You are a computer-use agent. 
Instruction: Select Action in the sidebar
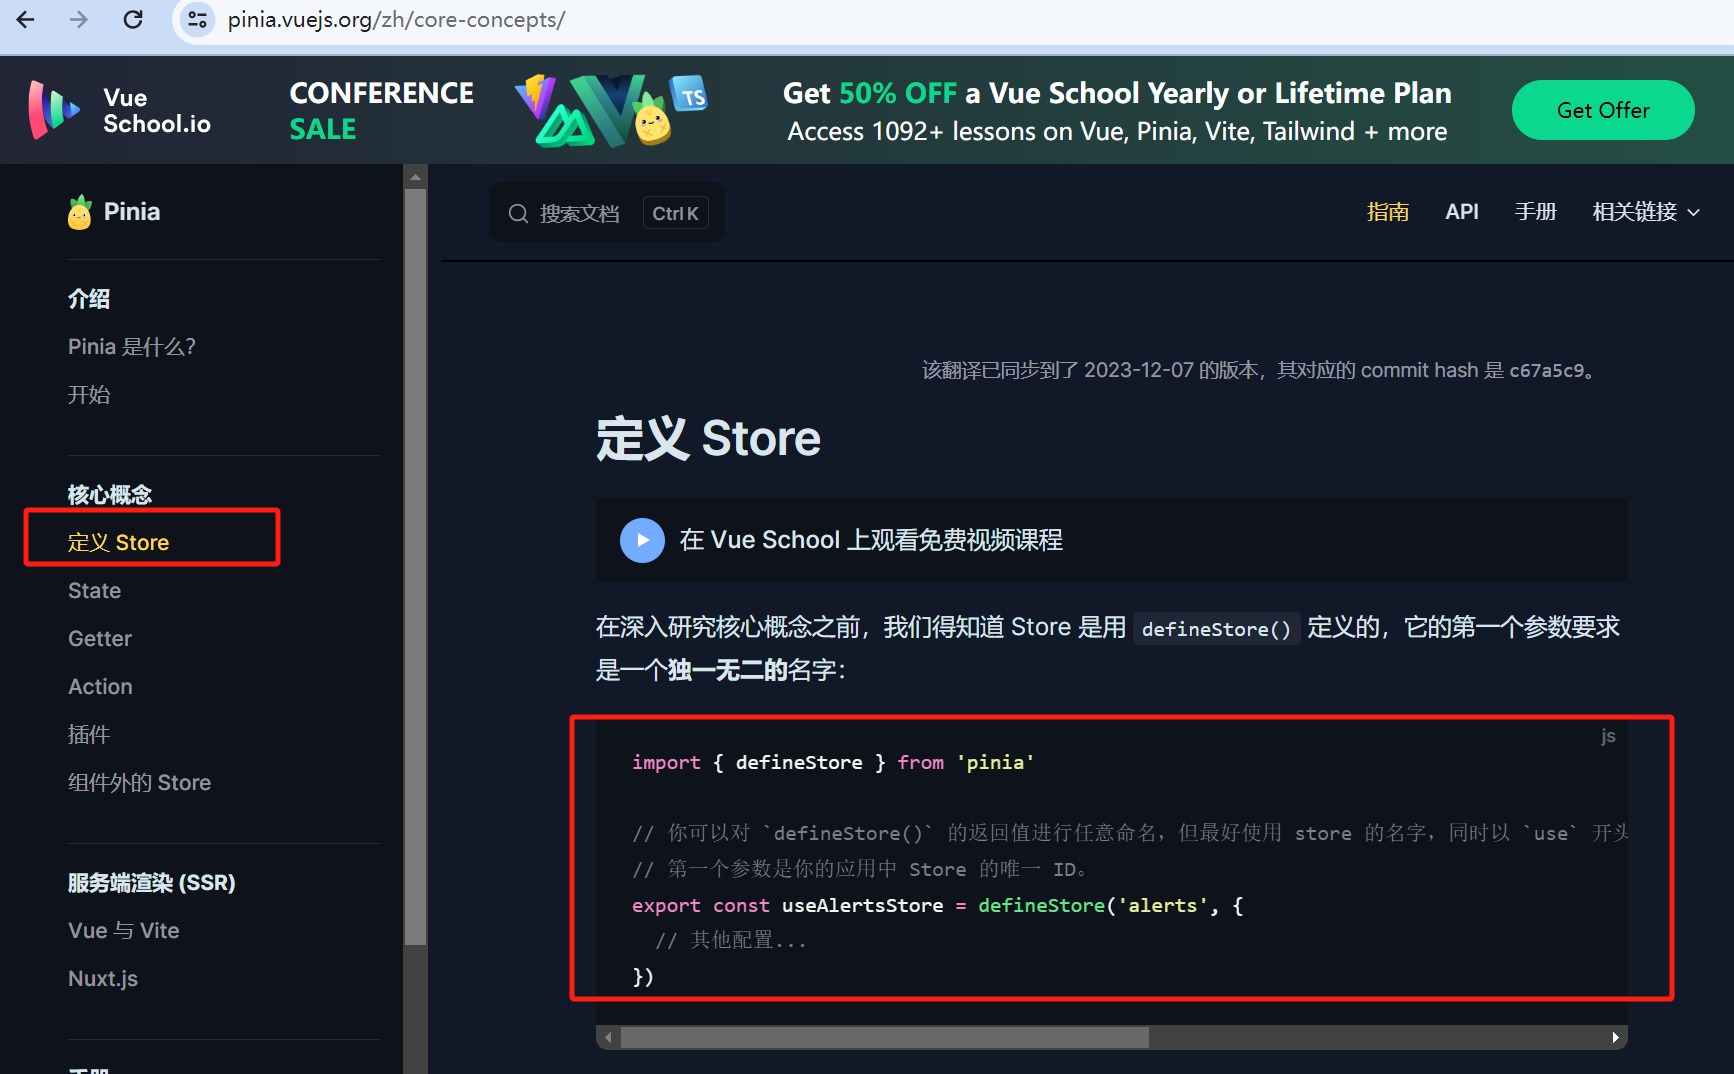click(100, 686)
